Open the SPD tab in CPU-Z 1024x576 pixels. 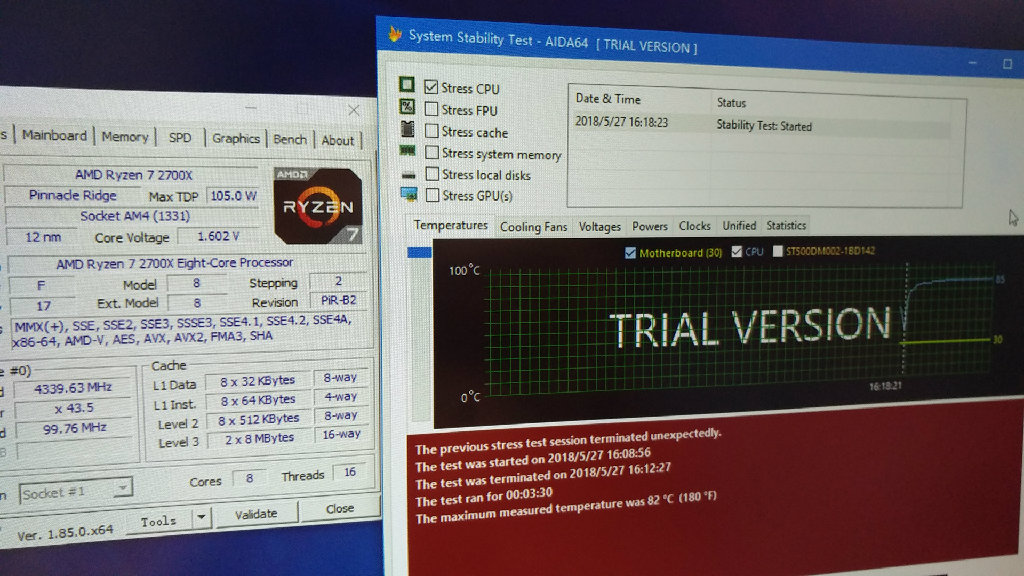[180, 138]
